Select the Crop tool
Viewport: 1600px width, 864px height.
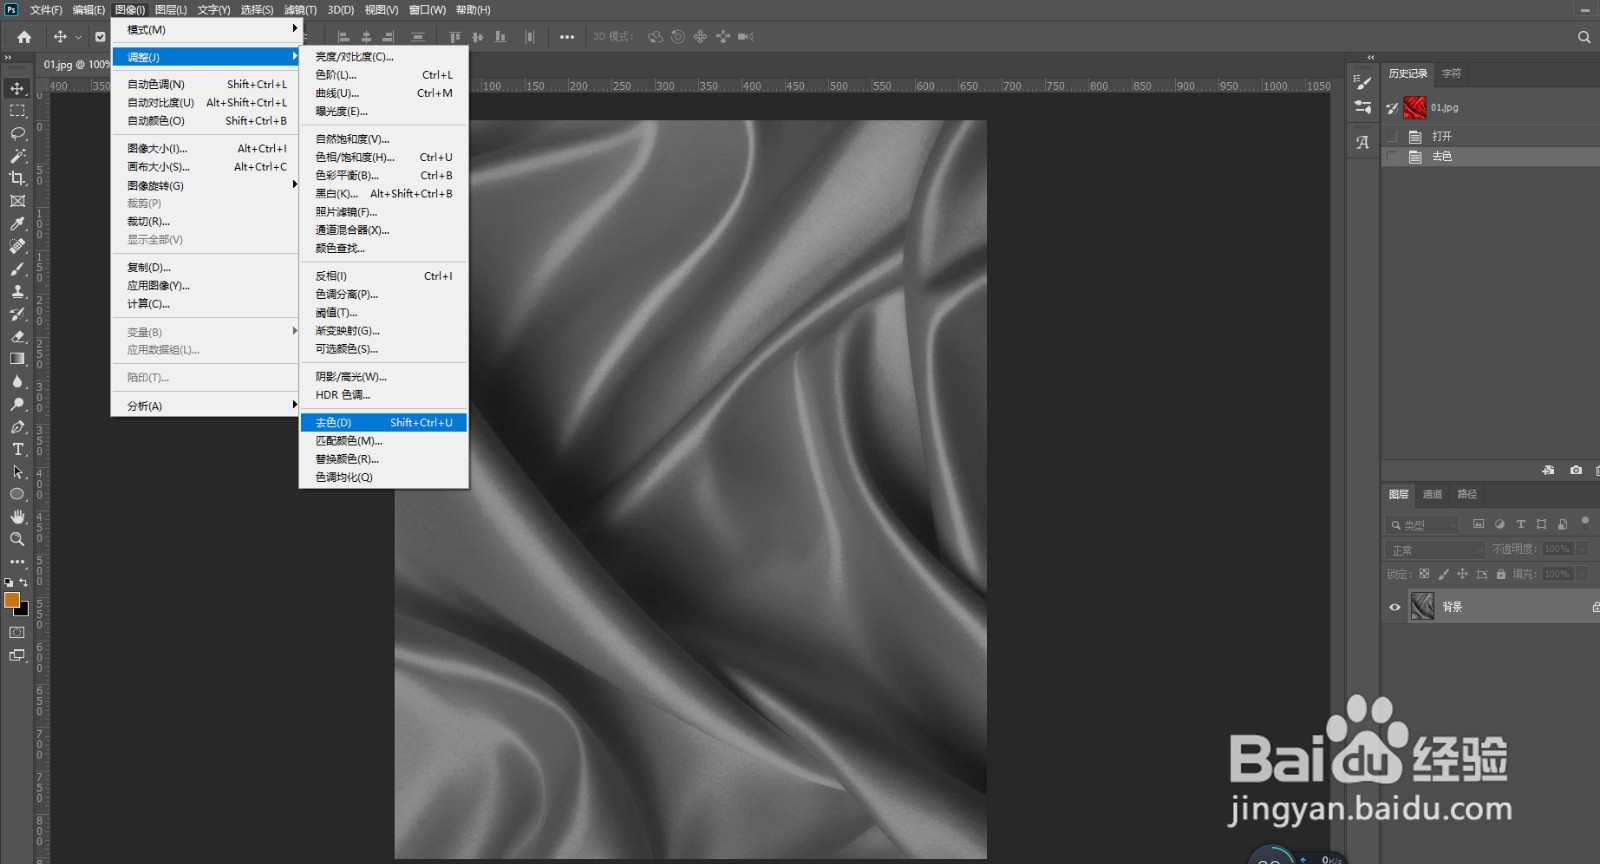coord(17,178)
